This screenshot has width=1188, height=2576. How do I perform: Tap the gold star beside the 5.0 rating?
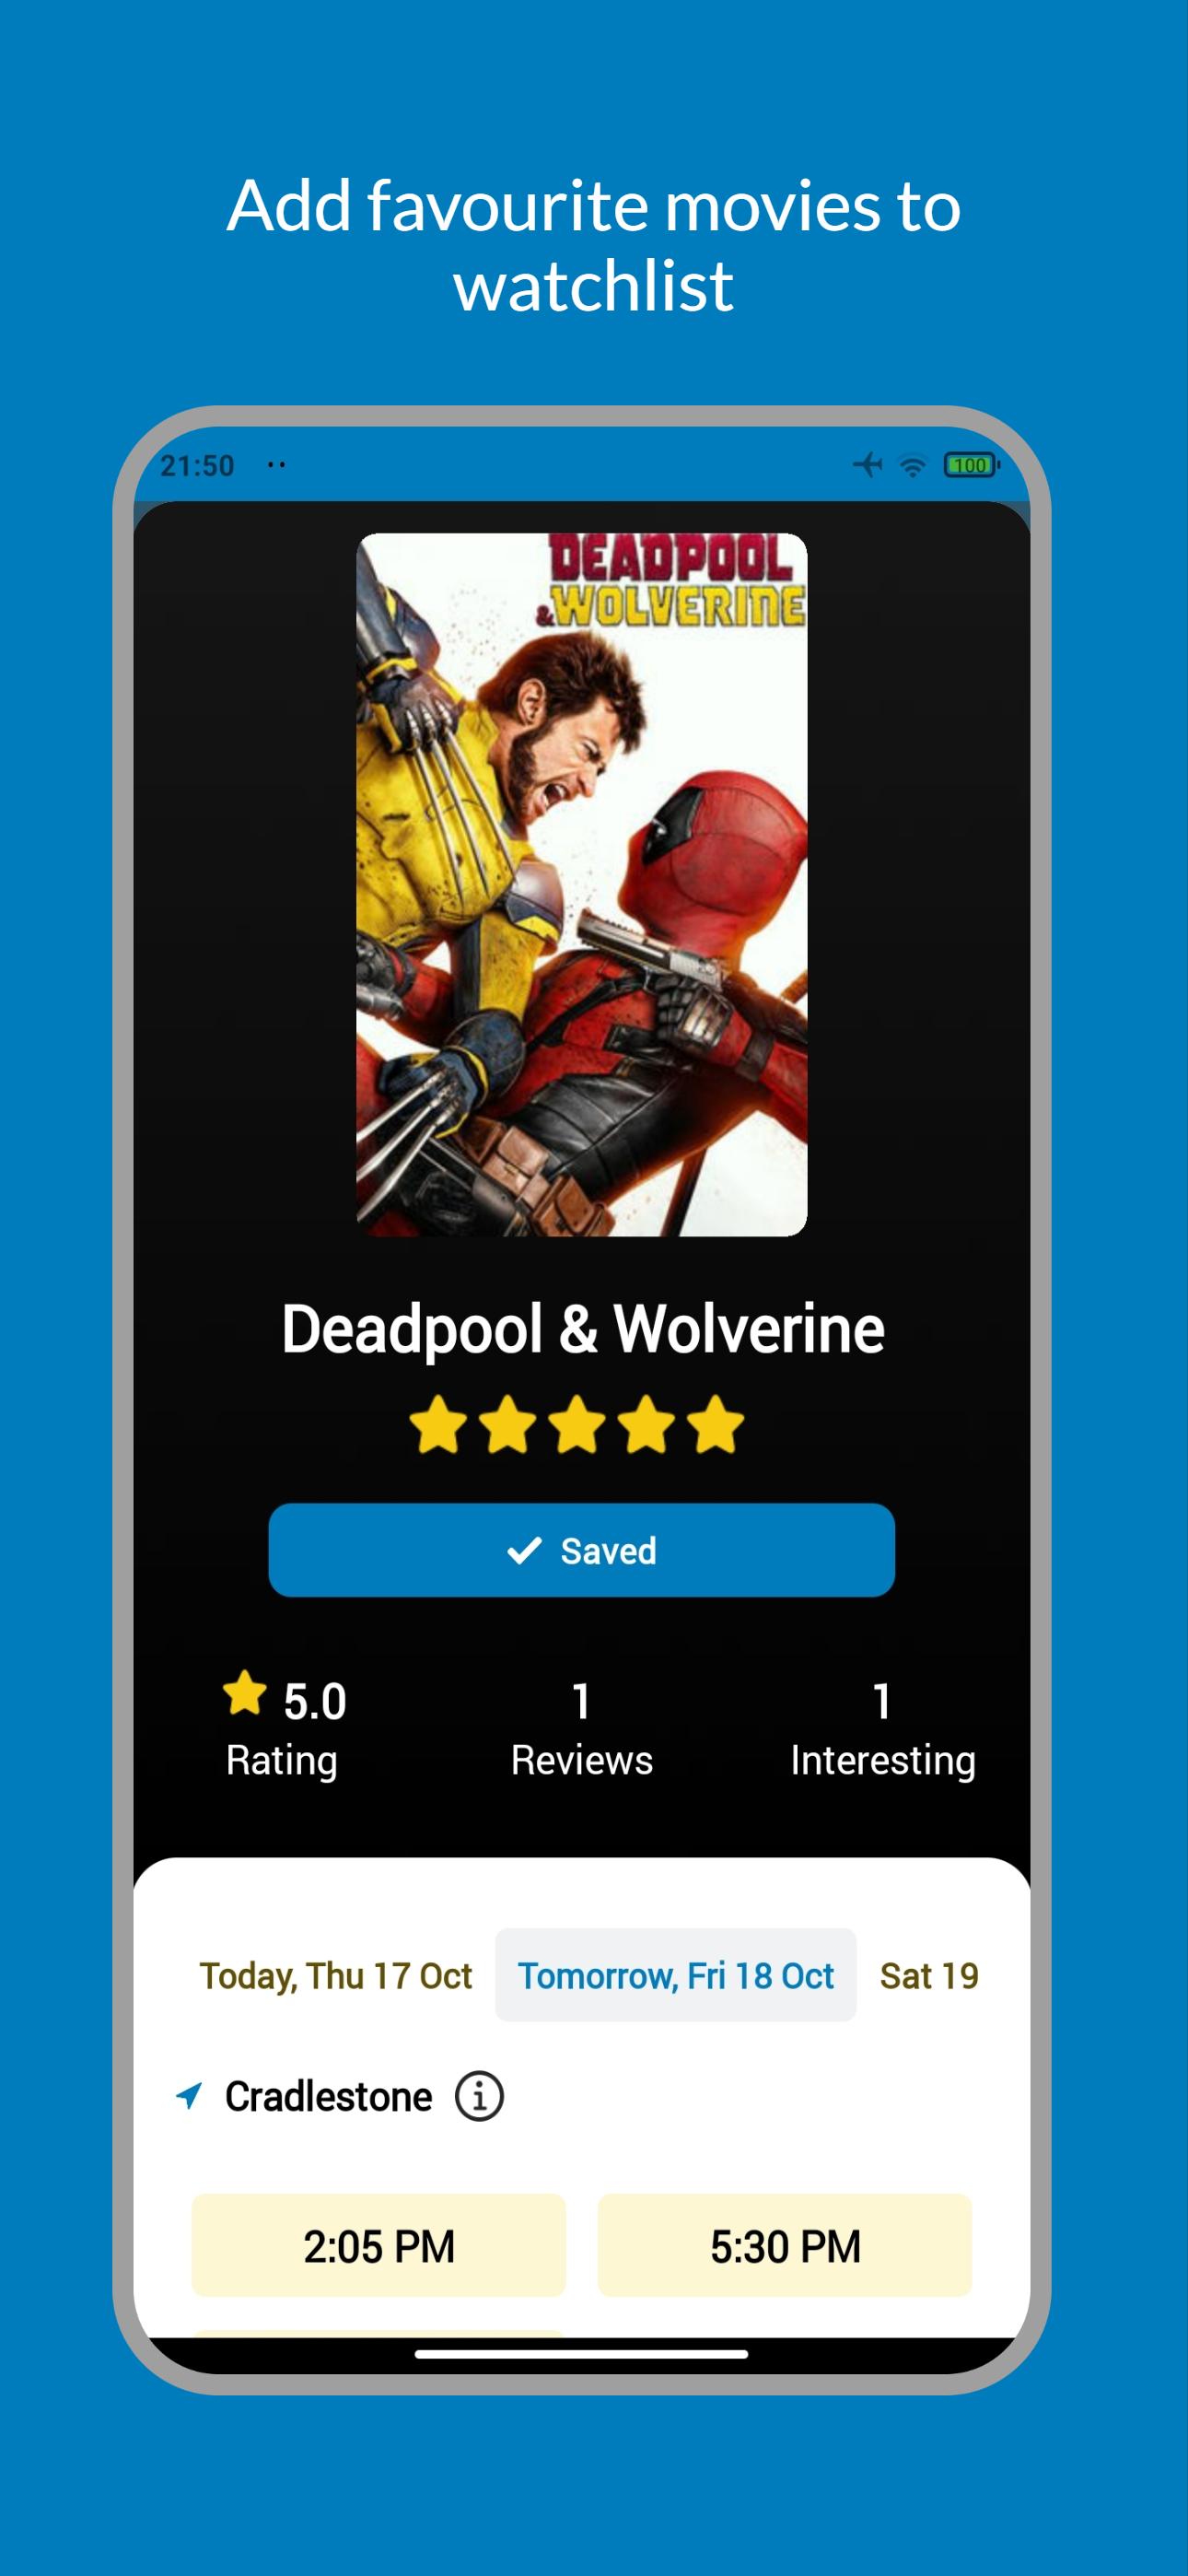pyautogui.click(x=245, y=1693)
